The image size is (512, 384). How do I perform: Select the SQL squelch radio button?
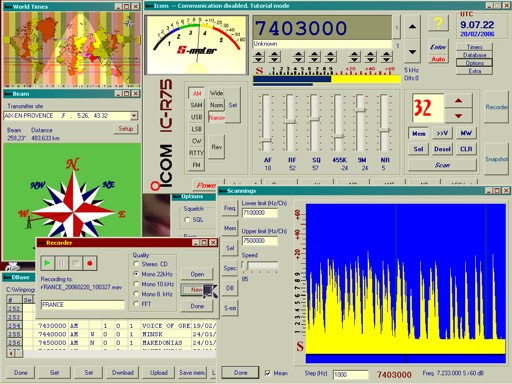click(187, 220)
